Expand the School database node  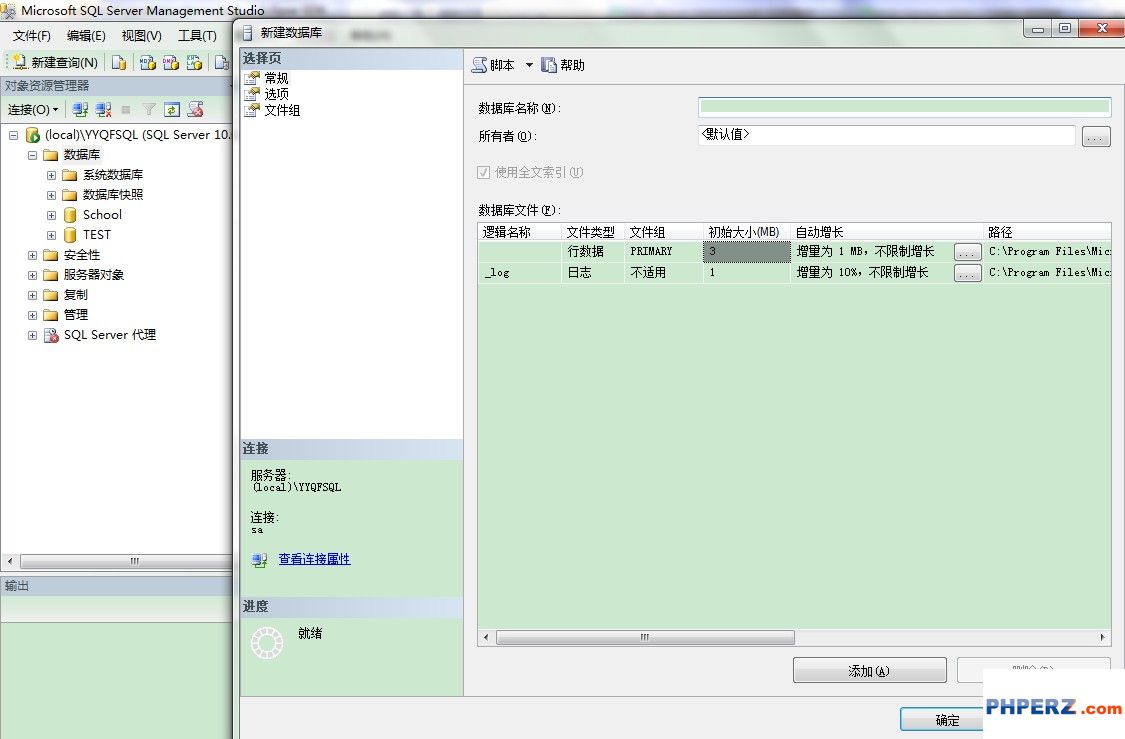(51, 215)
